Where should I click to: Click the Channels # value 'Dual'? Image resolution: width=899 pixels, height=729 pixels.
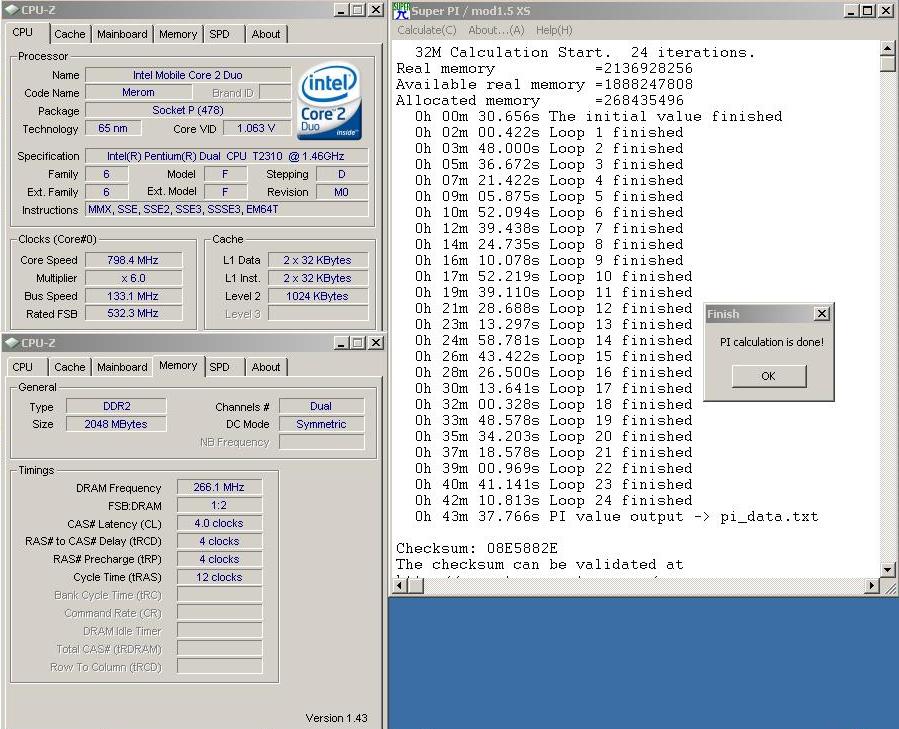point(321,406)
